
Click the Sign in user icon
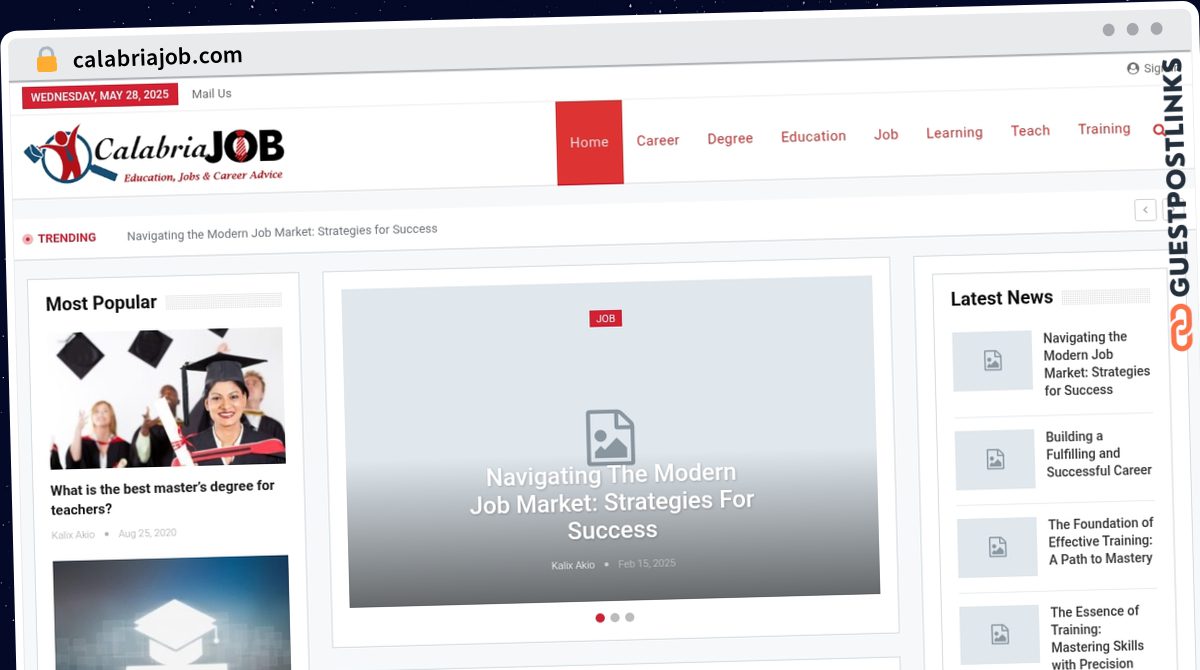coord(1133,69)
